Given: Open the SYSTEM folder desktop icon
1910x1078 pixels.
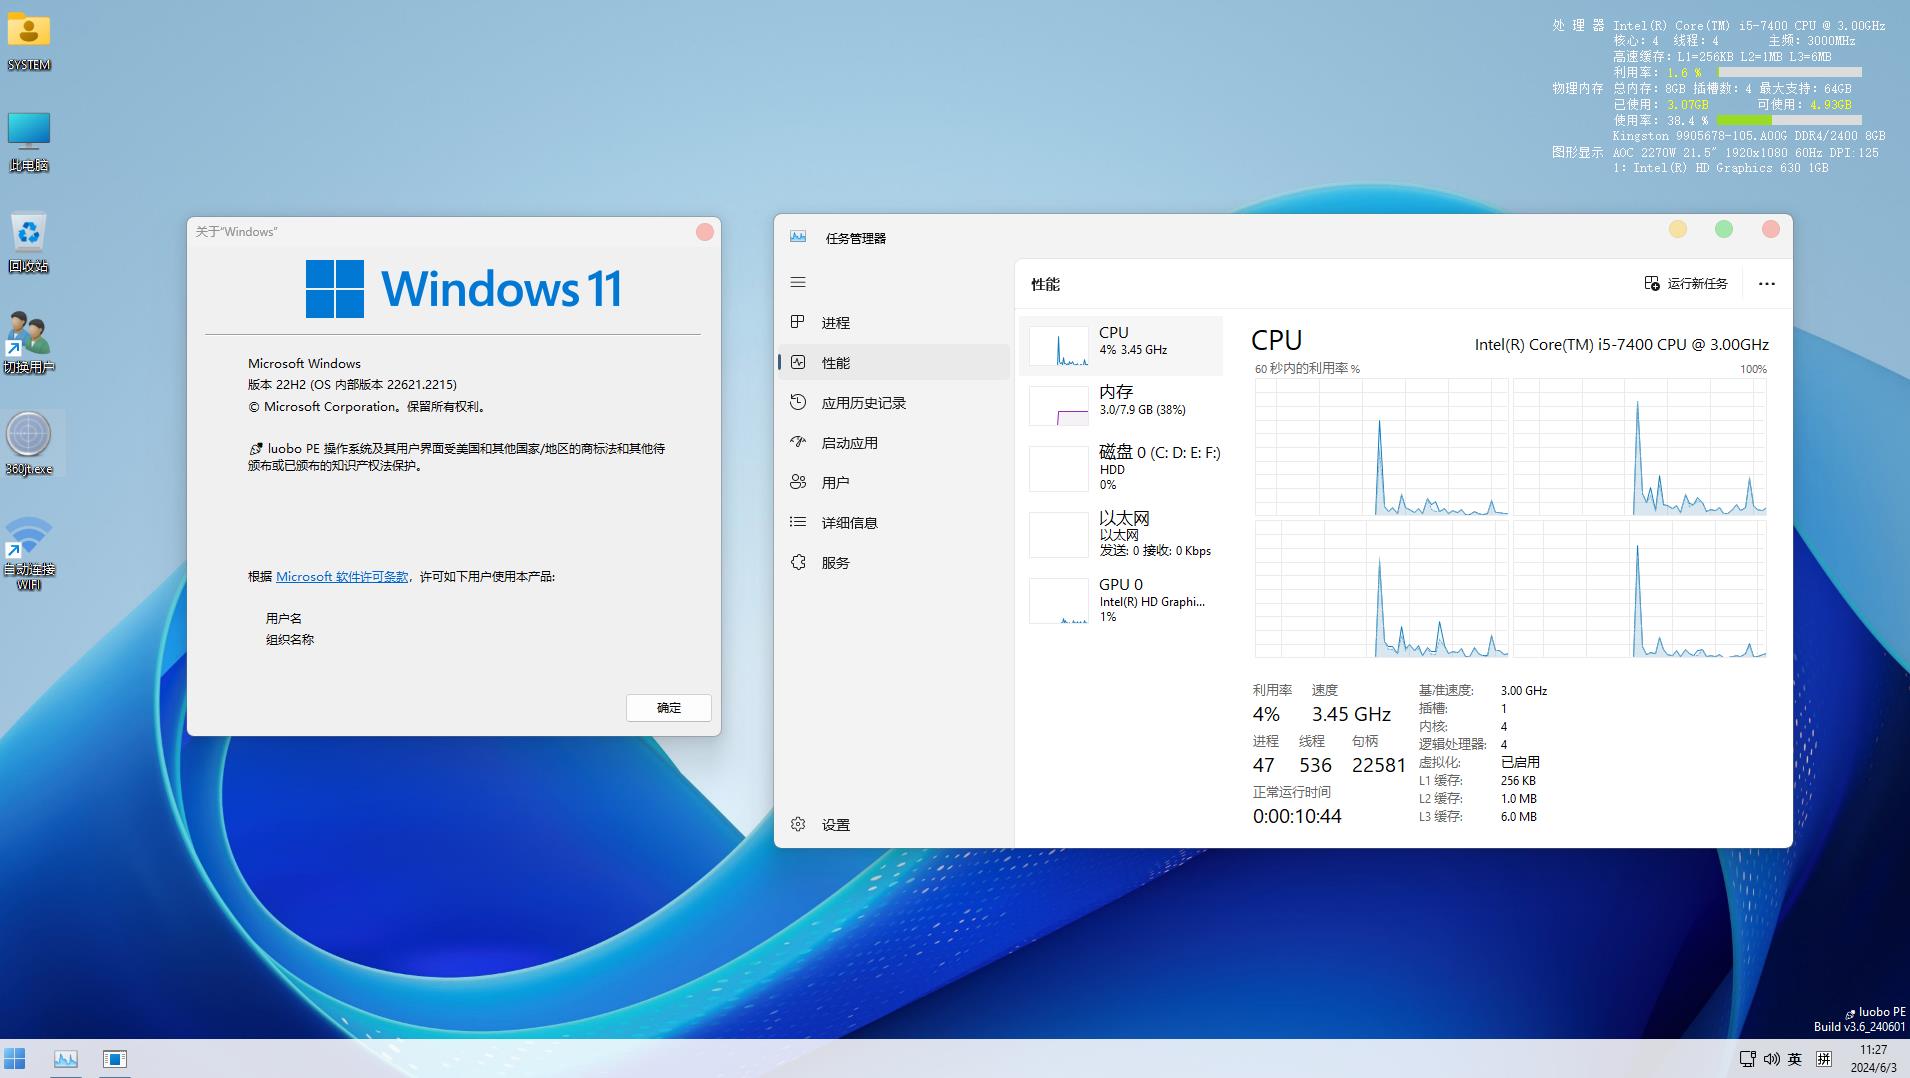Looking at the screenshot, I should pyautogui.click(x=29, y=40).
